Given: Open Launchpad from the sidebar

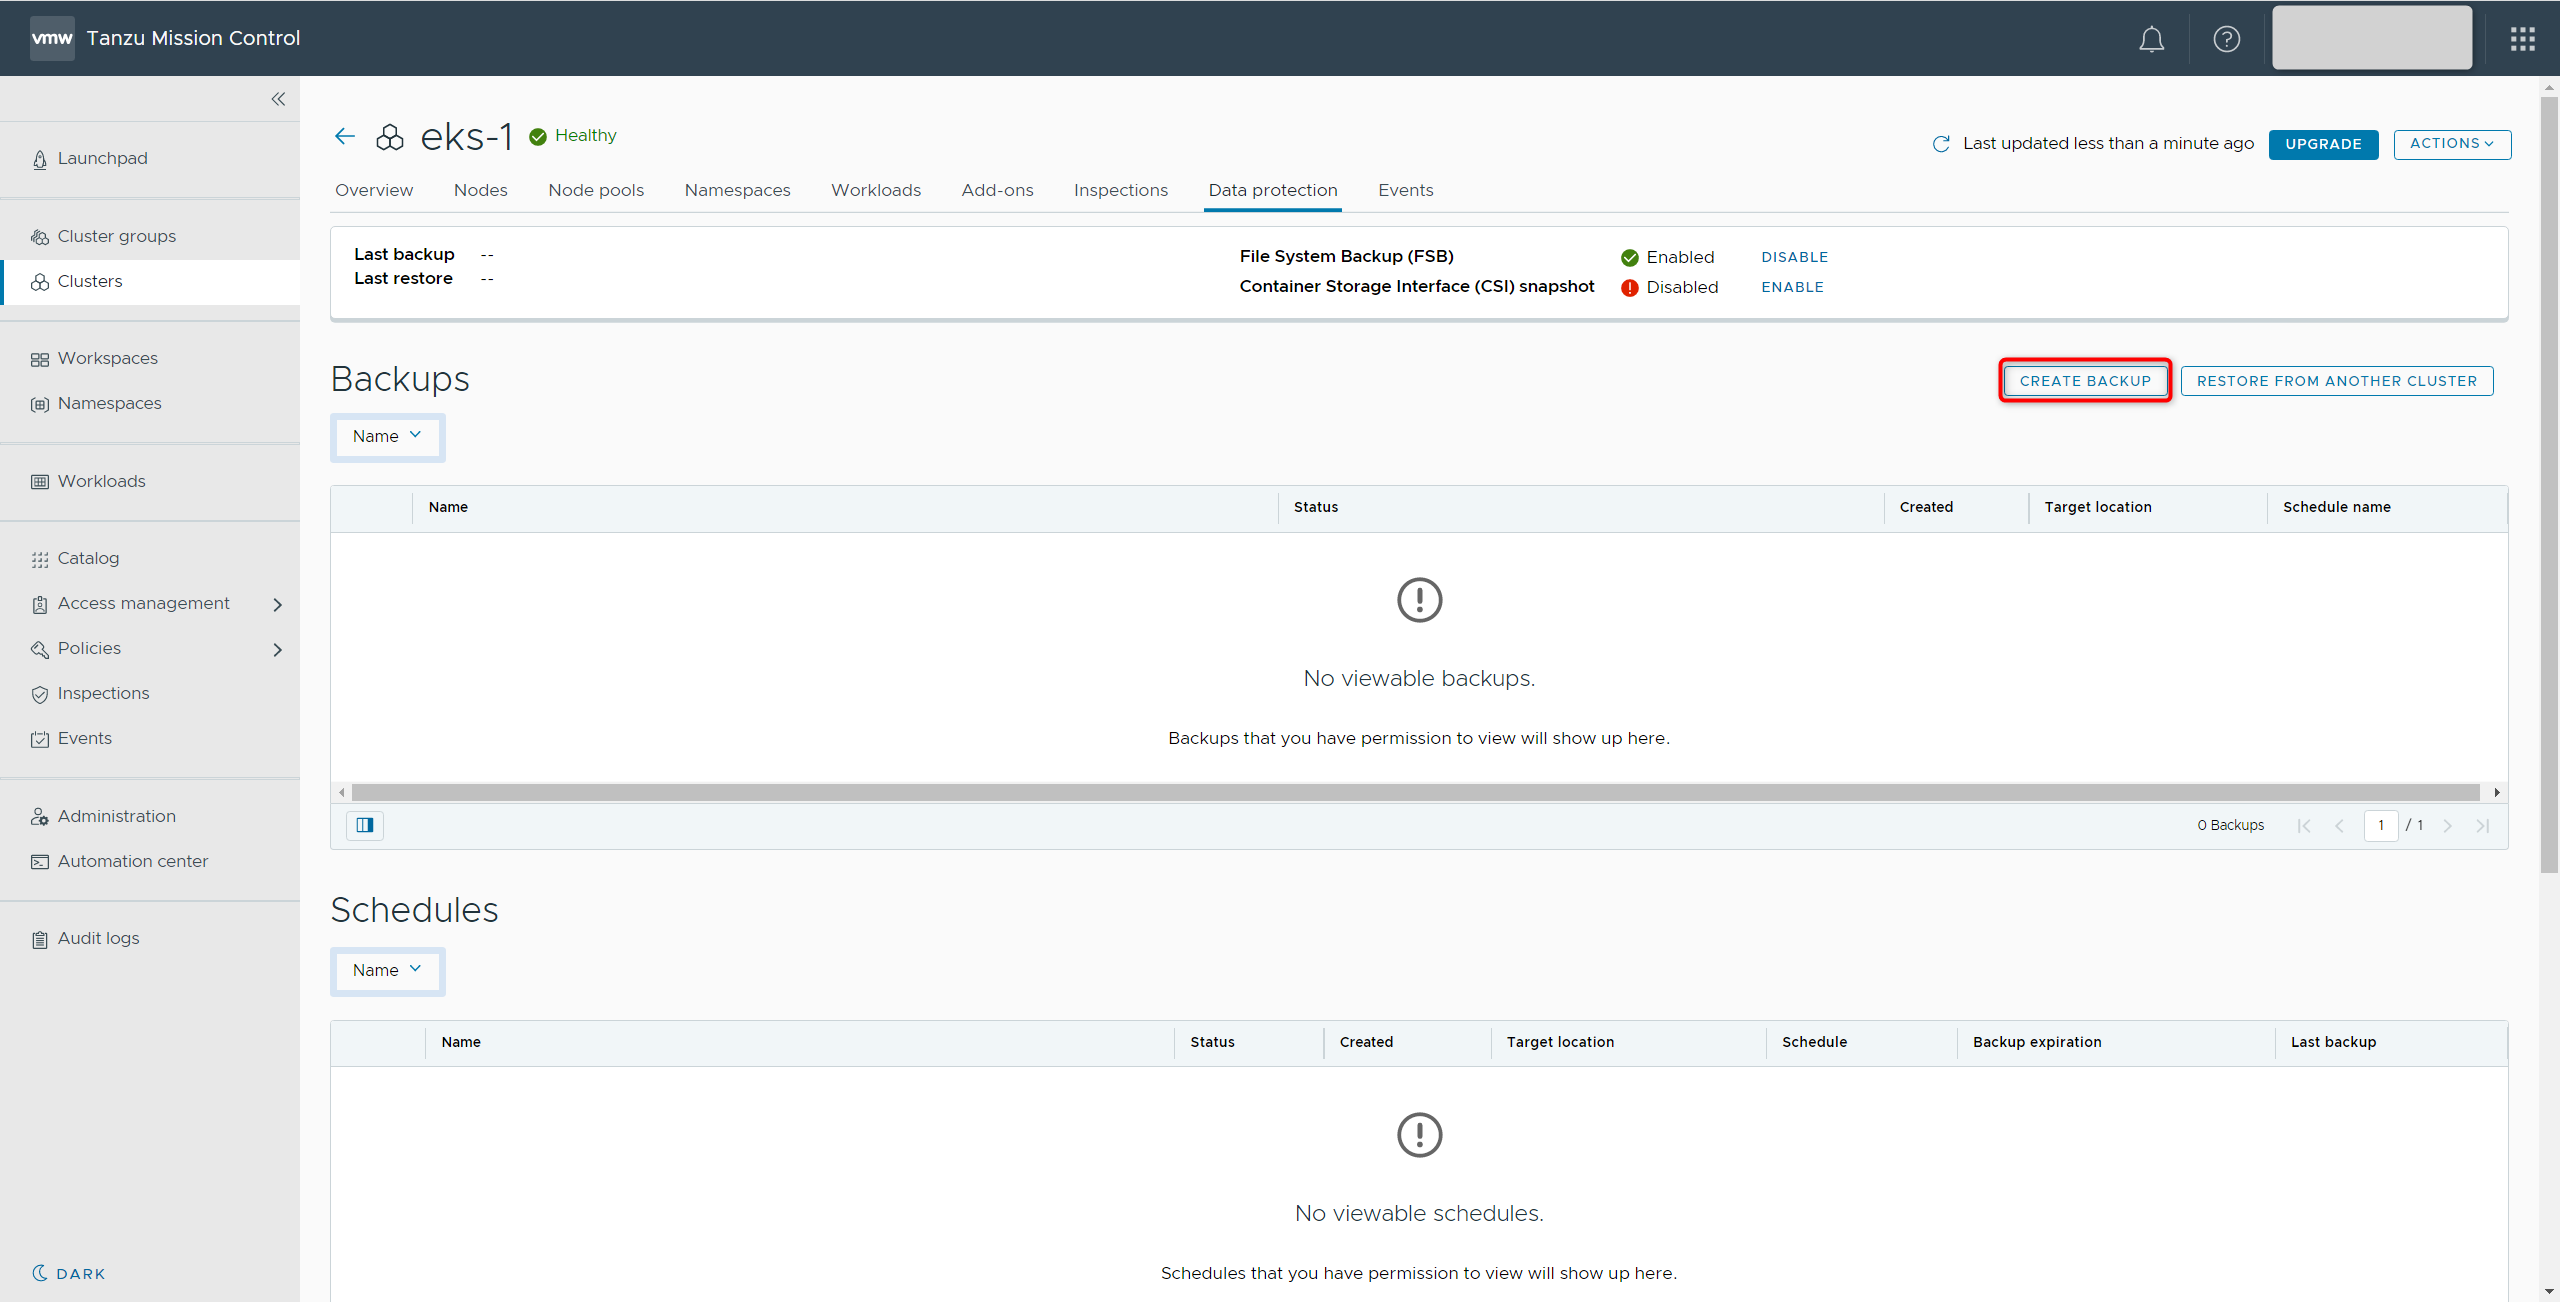Looking at the screenshot, I should [x=102, y=158].
